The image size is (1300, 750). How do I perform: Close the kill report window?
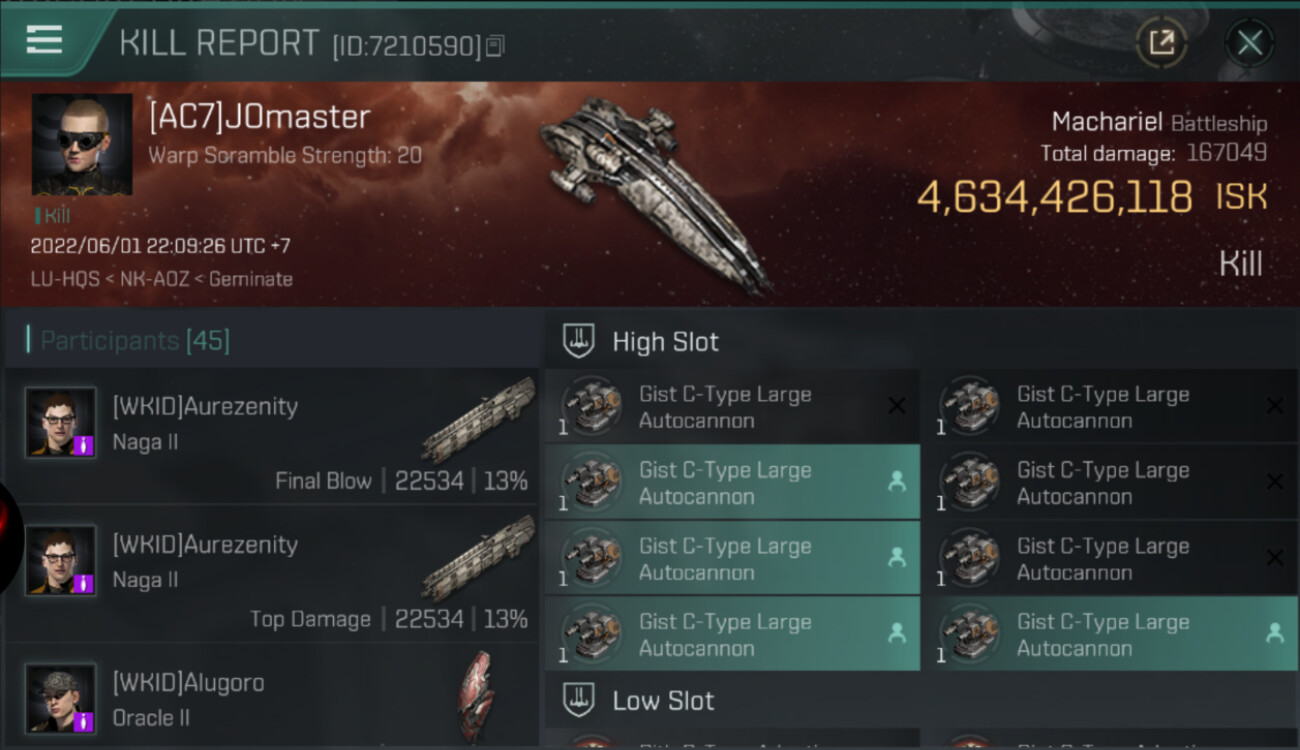point(1249,43)
